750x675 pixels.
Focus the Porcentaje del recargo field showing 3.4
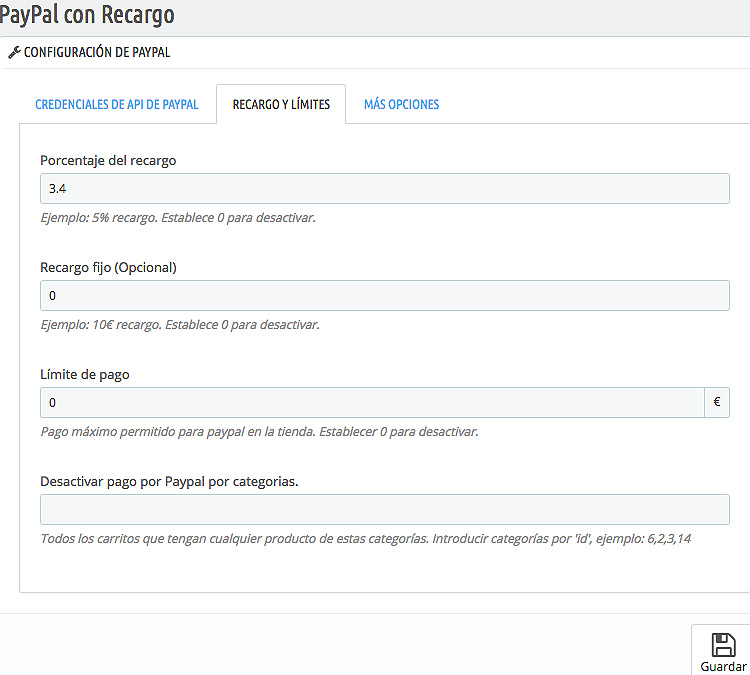385,188
